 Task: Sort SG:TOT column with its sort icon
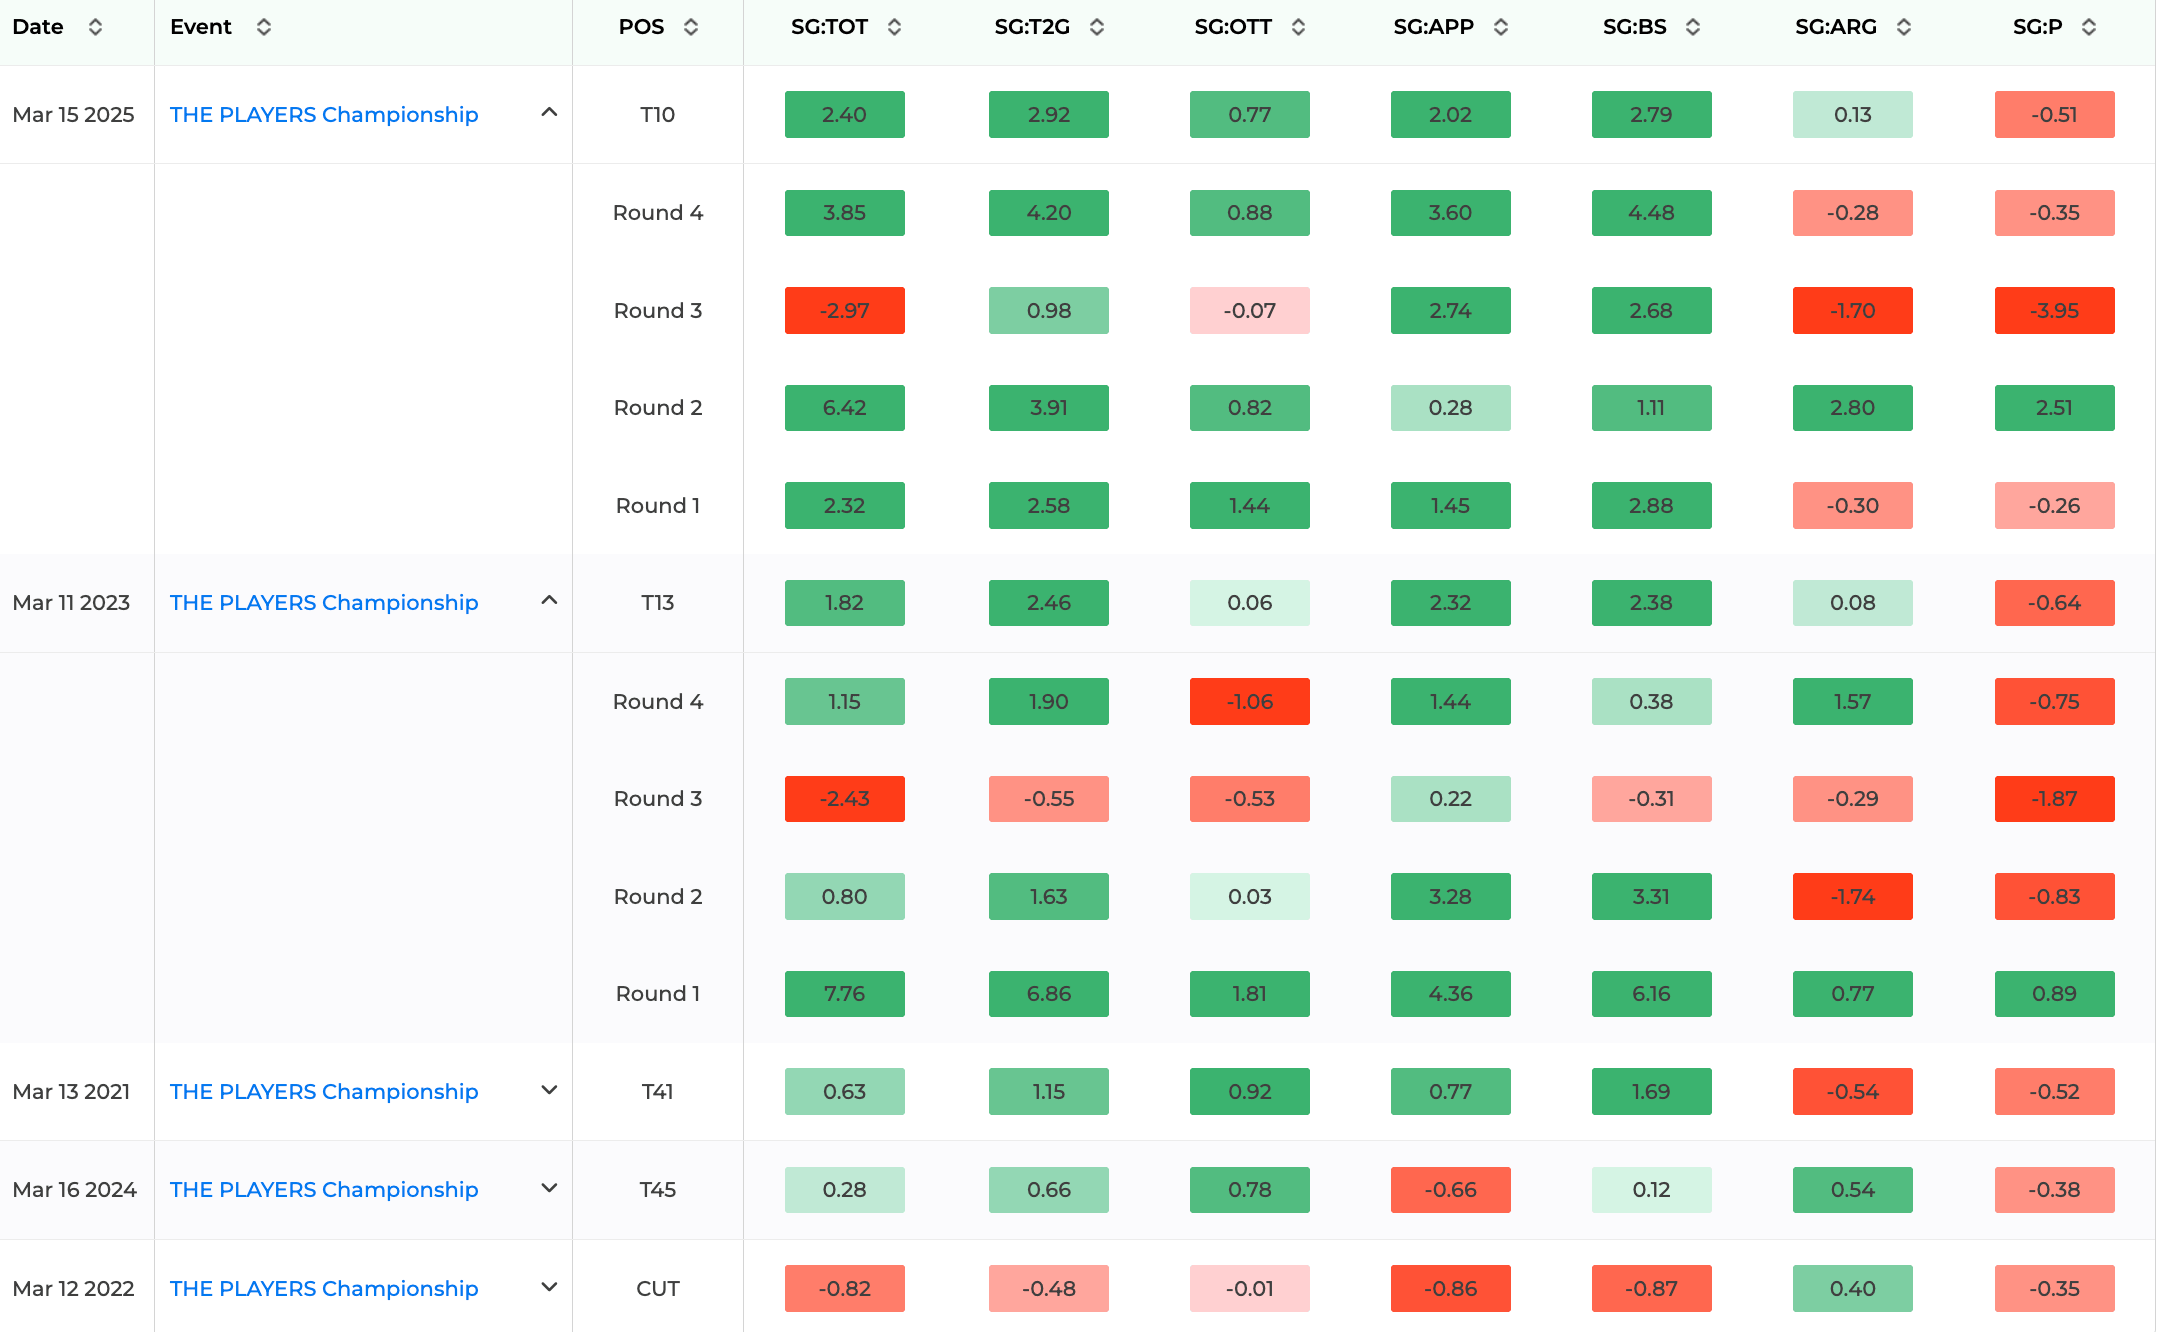(895, 27)
